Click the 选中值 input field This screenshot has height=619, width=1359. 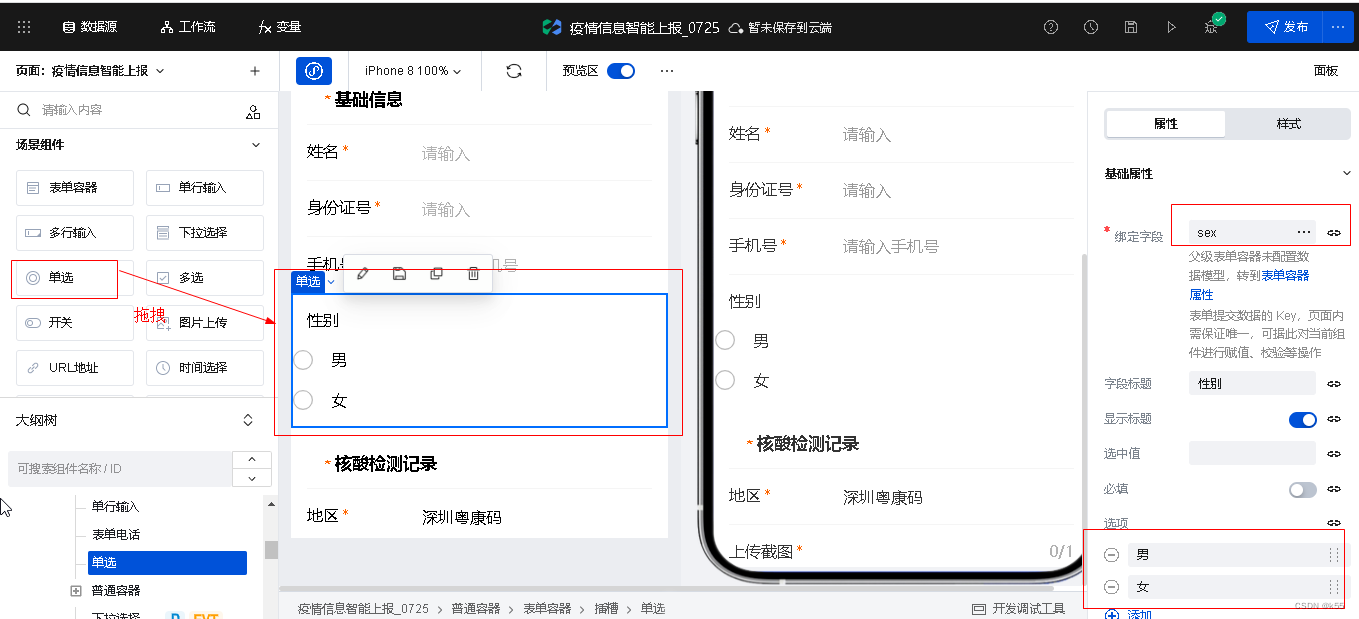click(1252, 453)
